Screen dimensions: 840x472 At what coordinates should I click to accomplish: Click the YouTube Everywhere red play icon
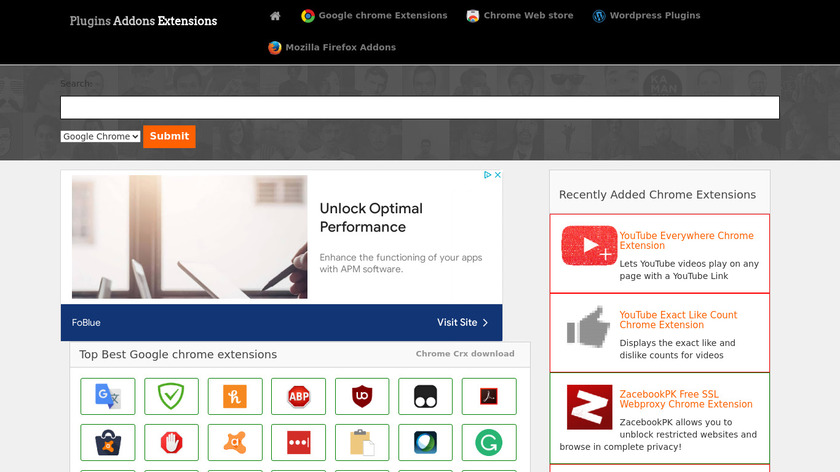(x=589, y=245)
